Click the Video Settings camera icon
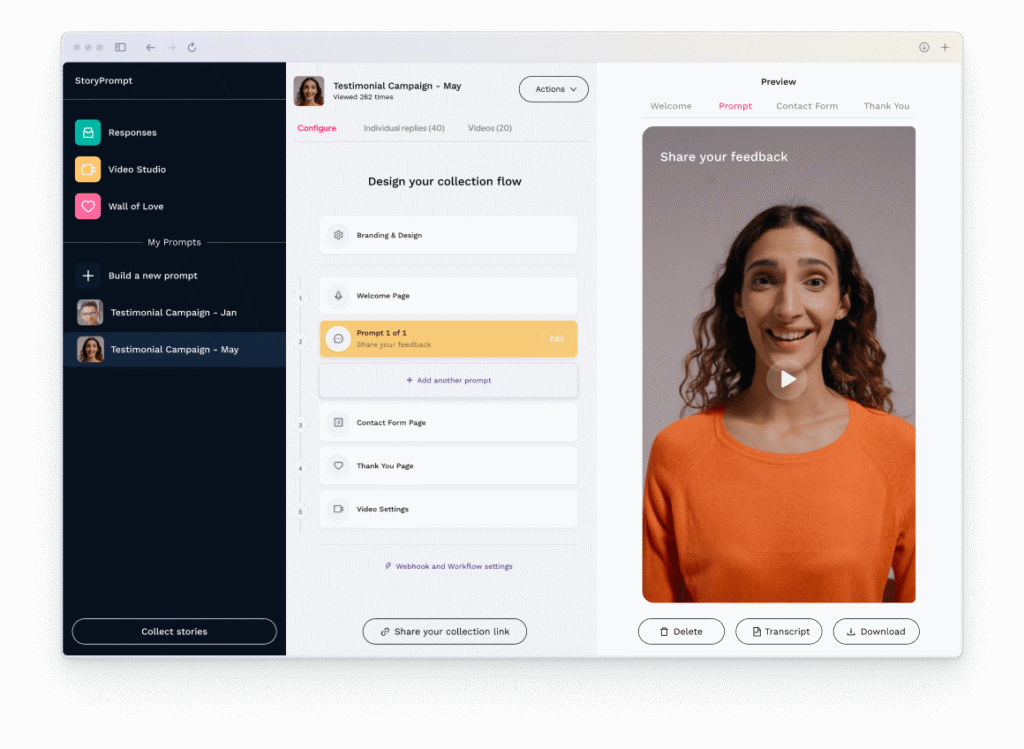 point(338,509)
